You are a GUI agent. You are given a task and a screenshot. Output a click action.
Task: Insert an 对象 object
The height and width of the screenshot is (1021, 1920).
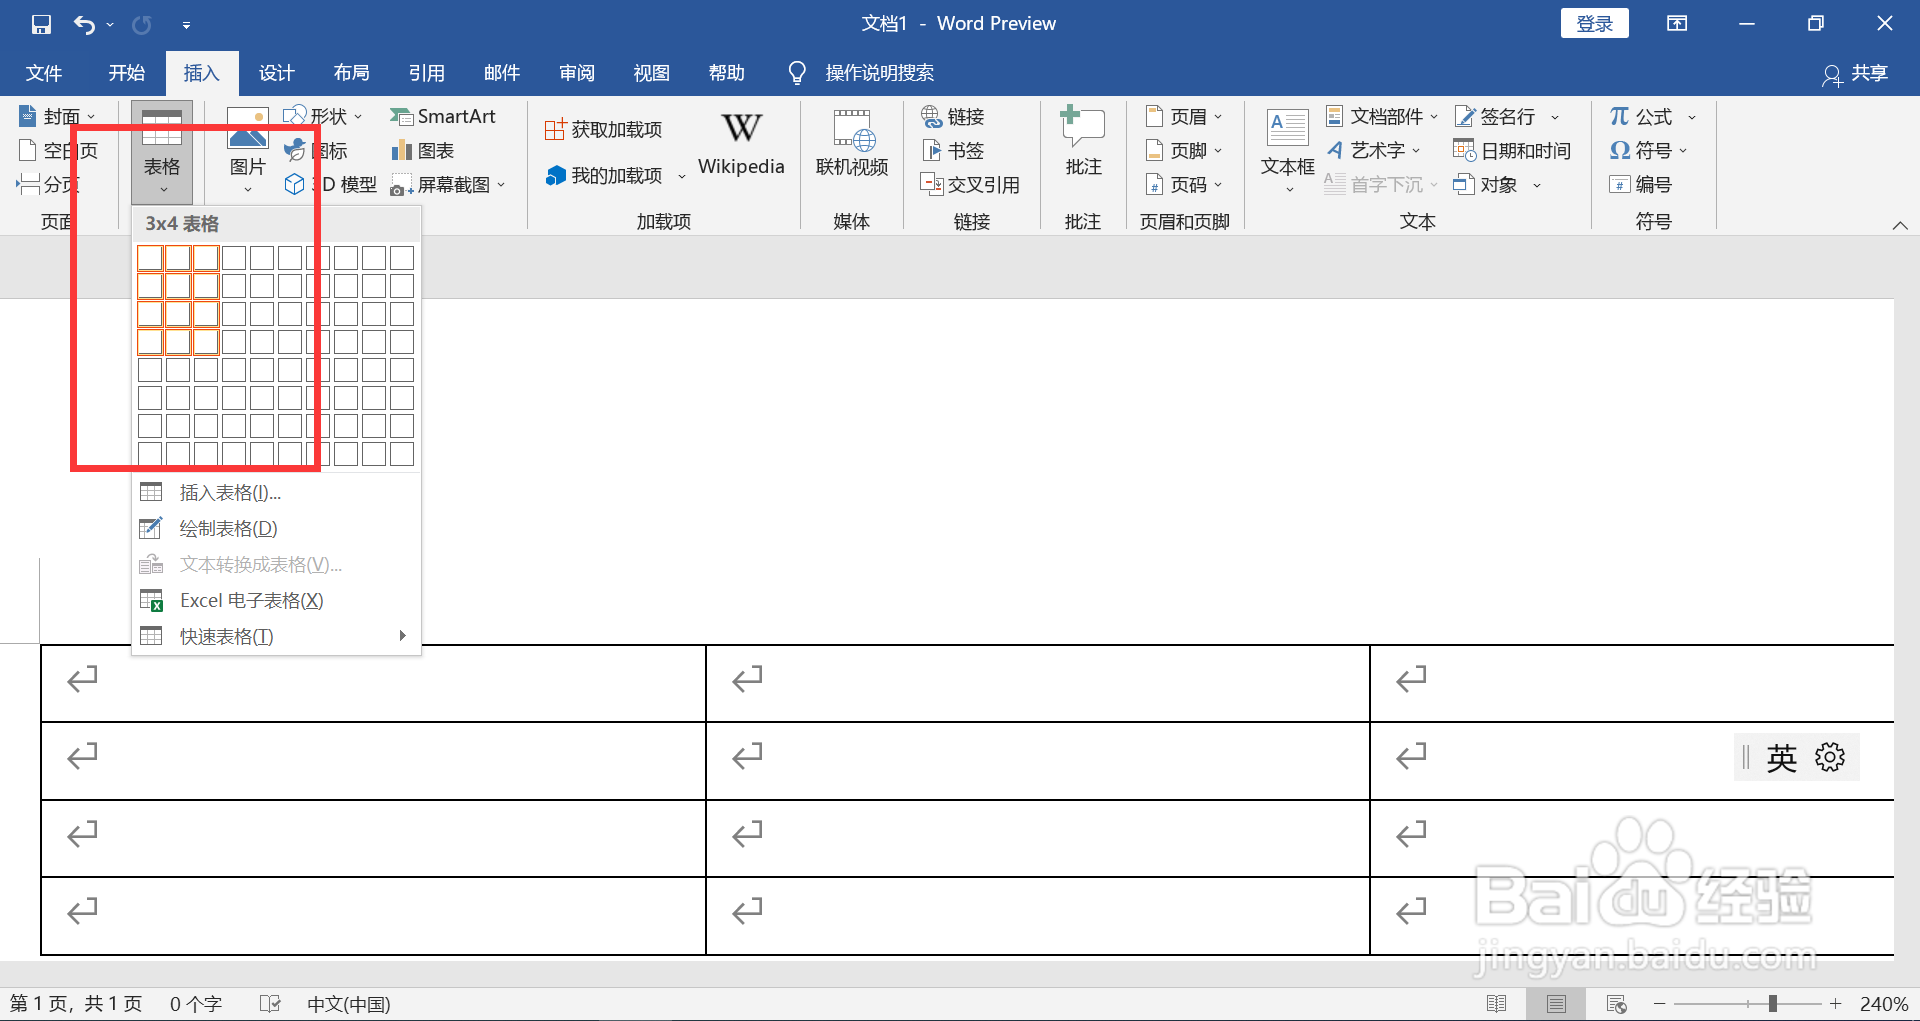1497,185
